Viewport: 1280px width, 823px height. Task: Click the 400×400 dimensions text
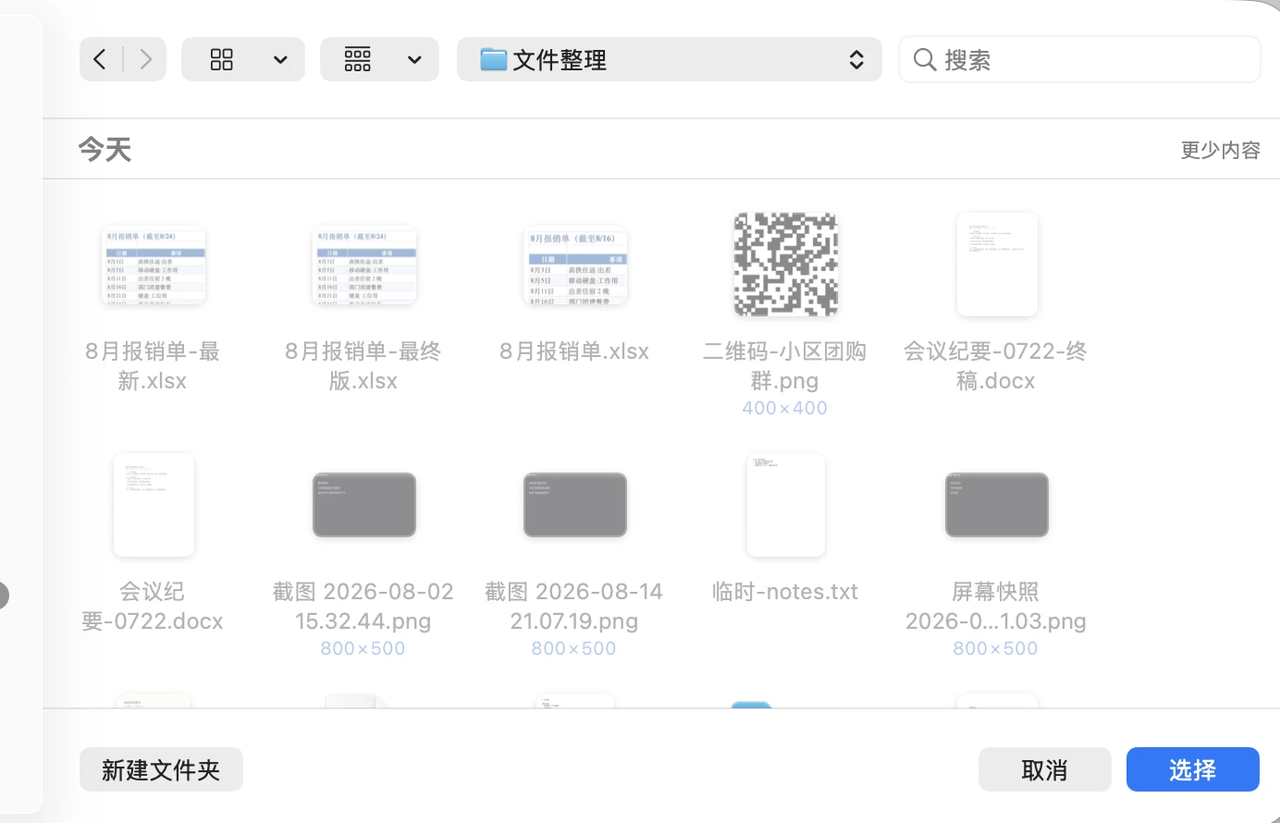click(785, 408)
